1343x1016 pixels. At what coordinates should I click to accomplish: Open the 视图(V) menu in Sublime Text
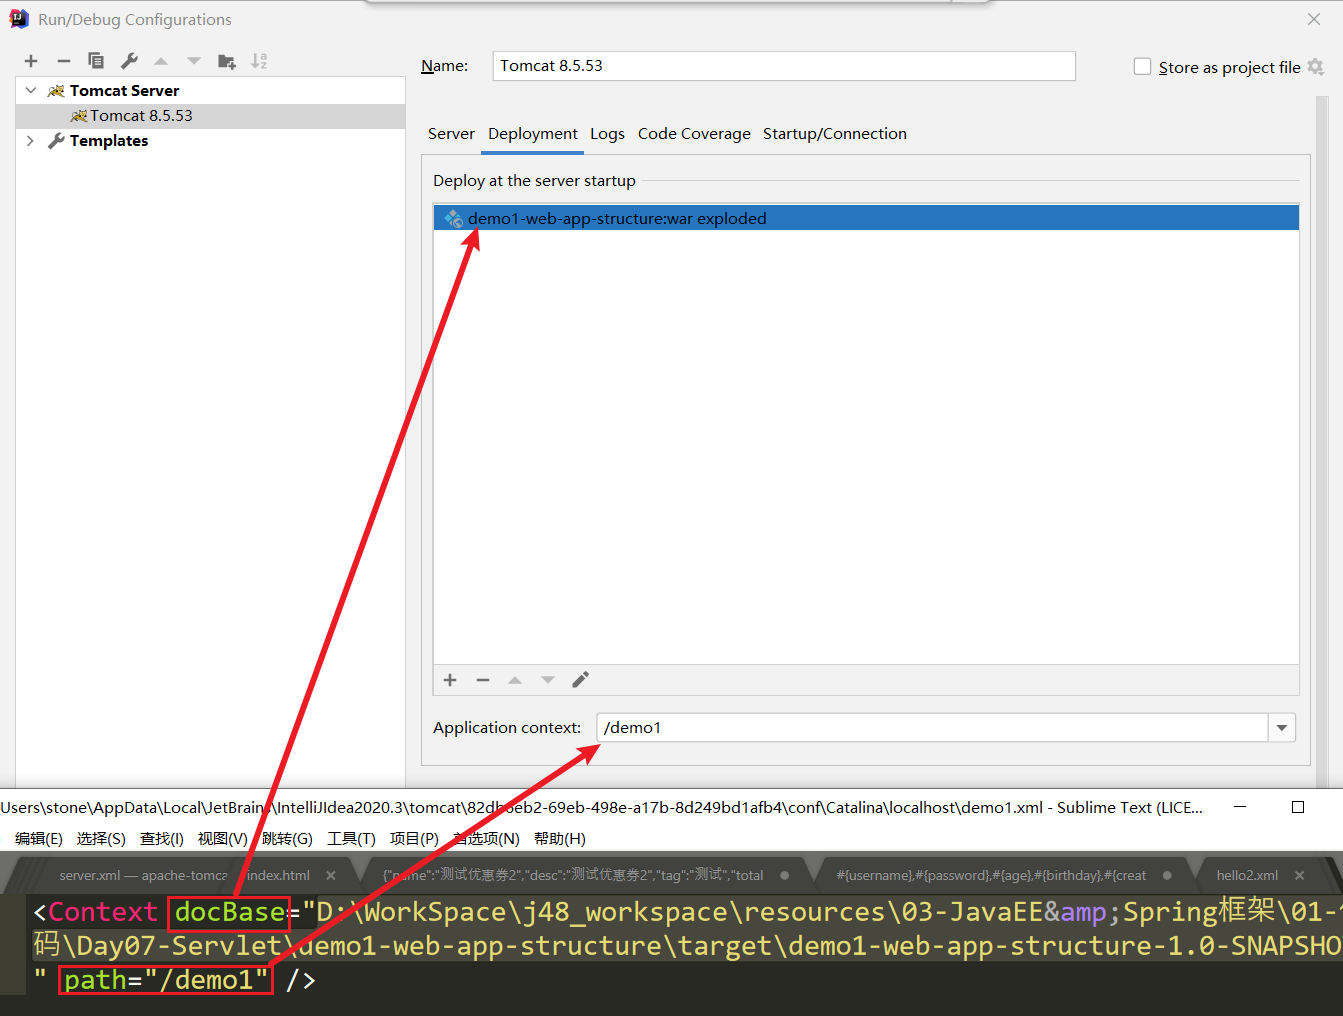[222, 839]
